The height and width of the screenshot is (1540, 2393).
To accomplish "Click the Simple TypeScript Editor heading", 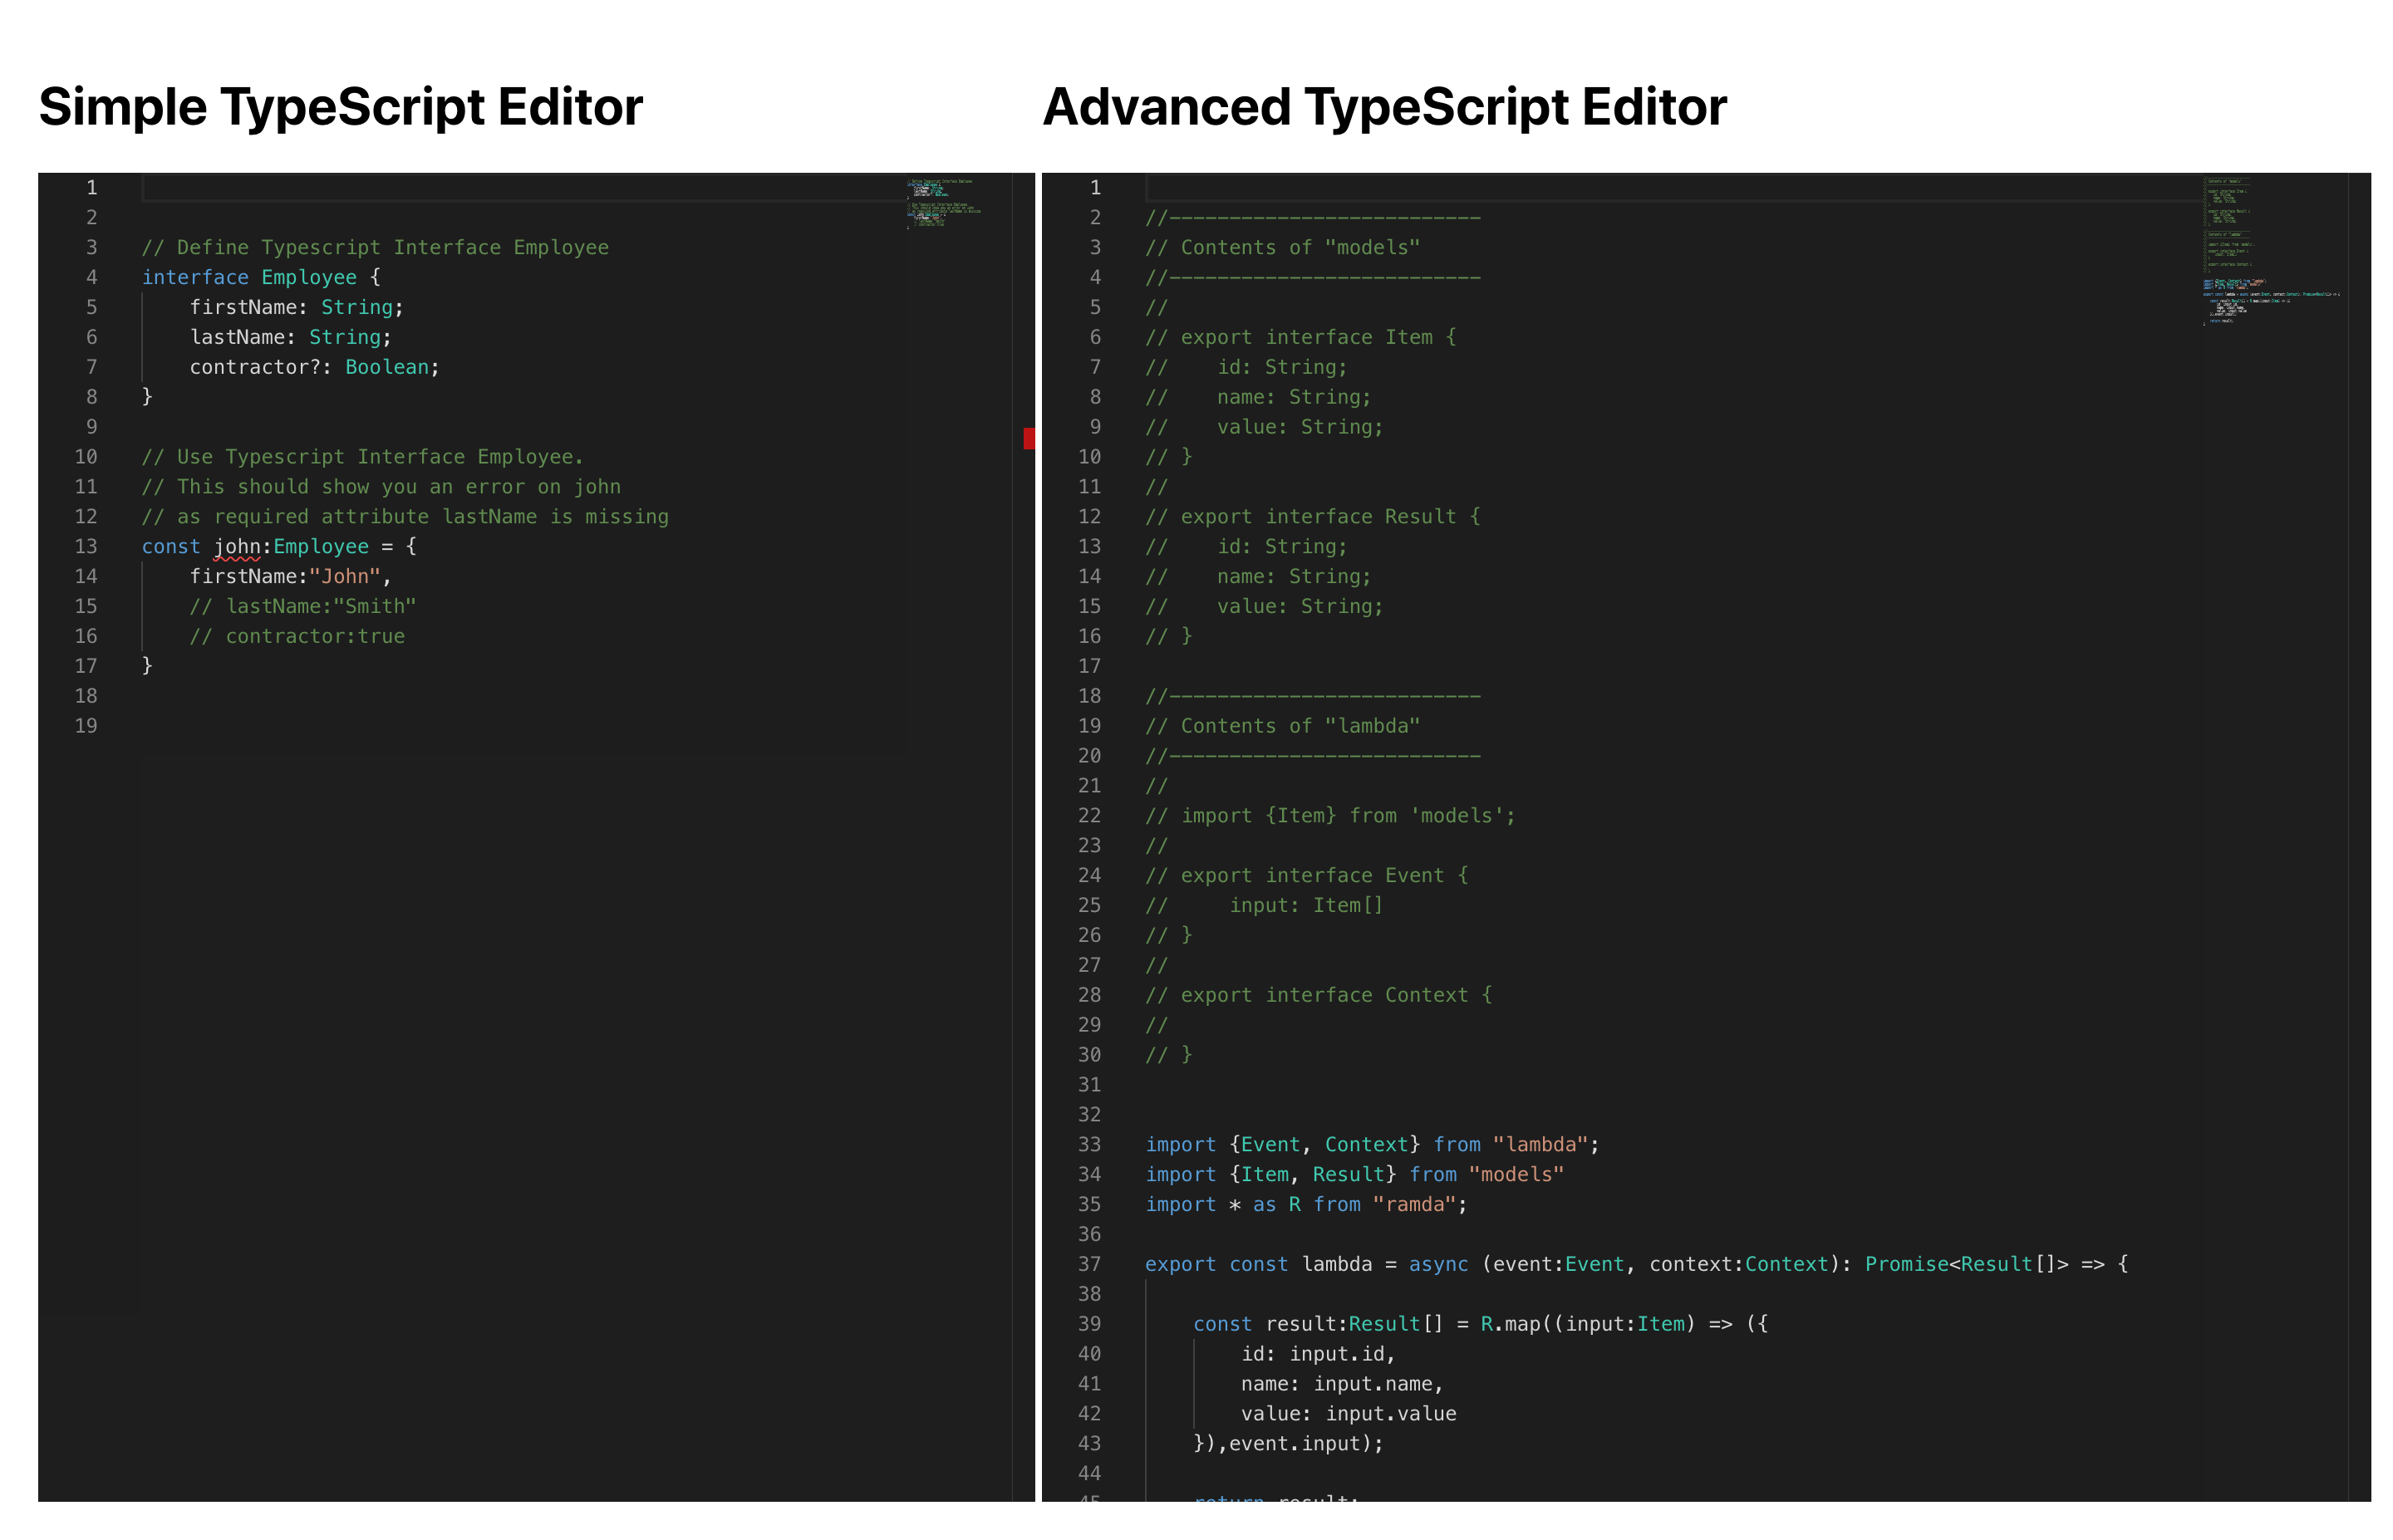I will click(x=340, y=107).
